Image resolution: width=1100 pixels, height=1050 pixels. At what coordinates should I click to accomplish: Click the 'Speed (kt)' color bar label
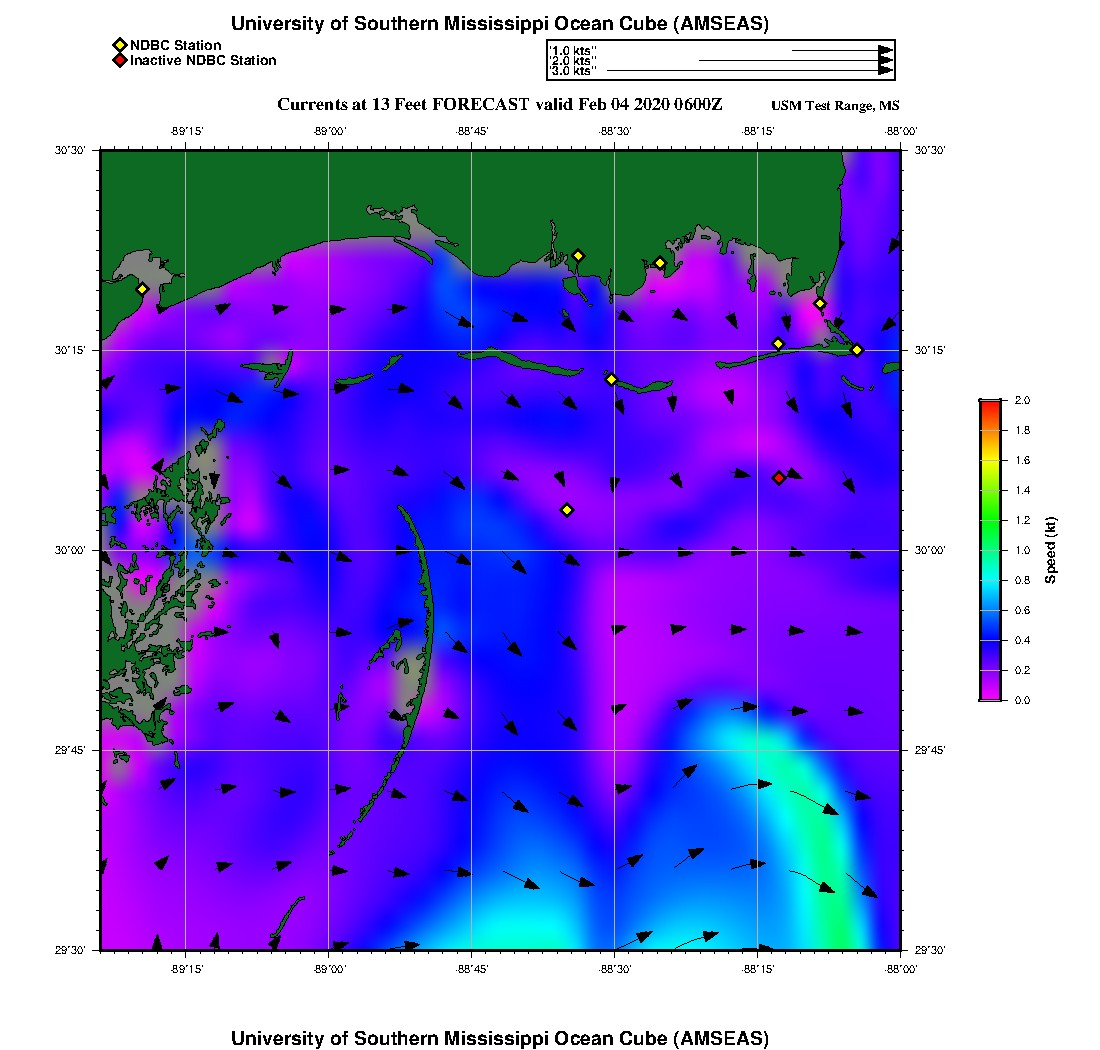click(x=1051, y=550)
